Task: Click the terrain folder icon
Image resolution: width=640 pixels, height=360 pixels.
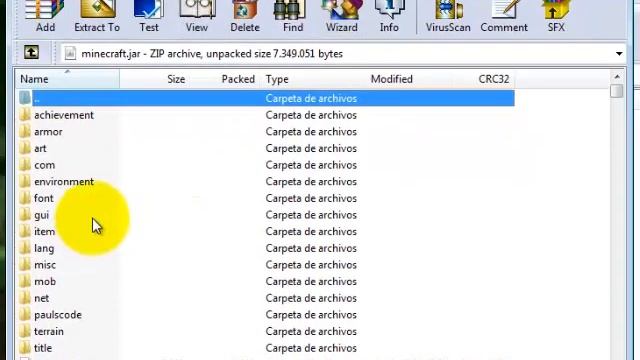Action: click(25, 331)
